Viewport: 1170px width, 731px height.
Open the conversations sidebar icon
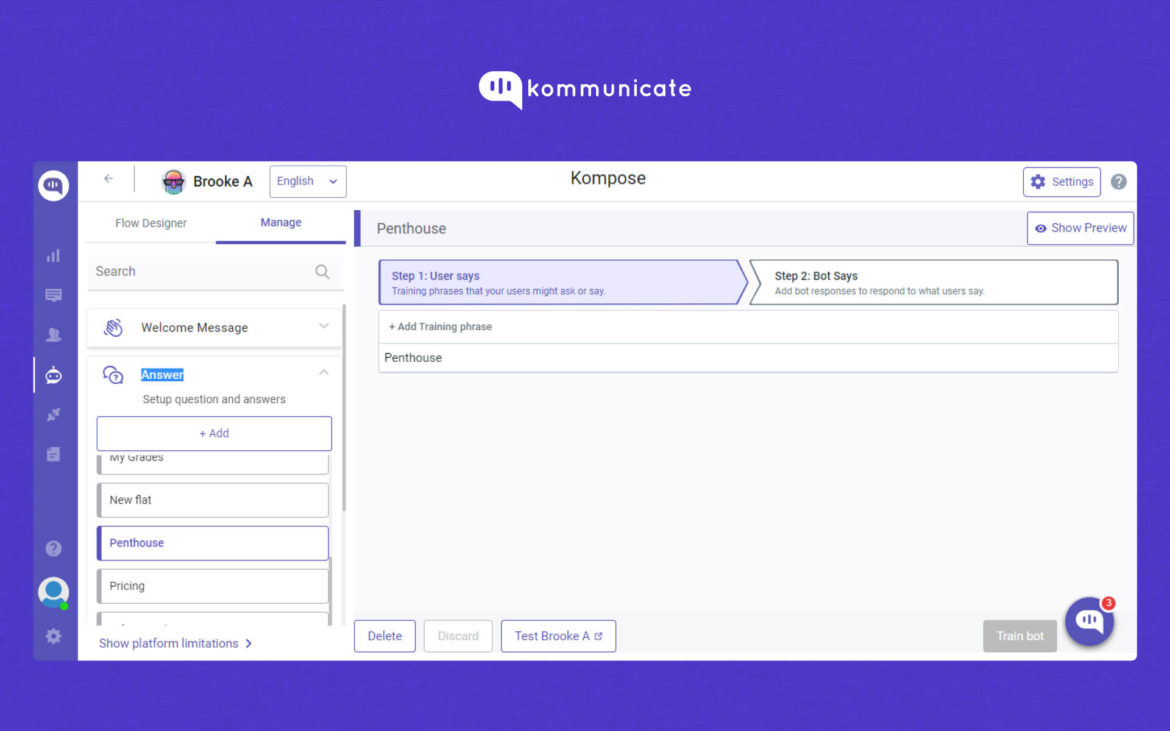(x=53, y=295)
